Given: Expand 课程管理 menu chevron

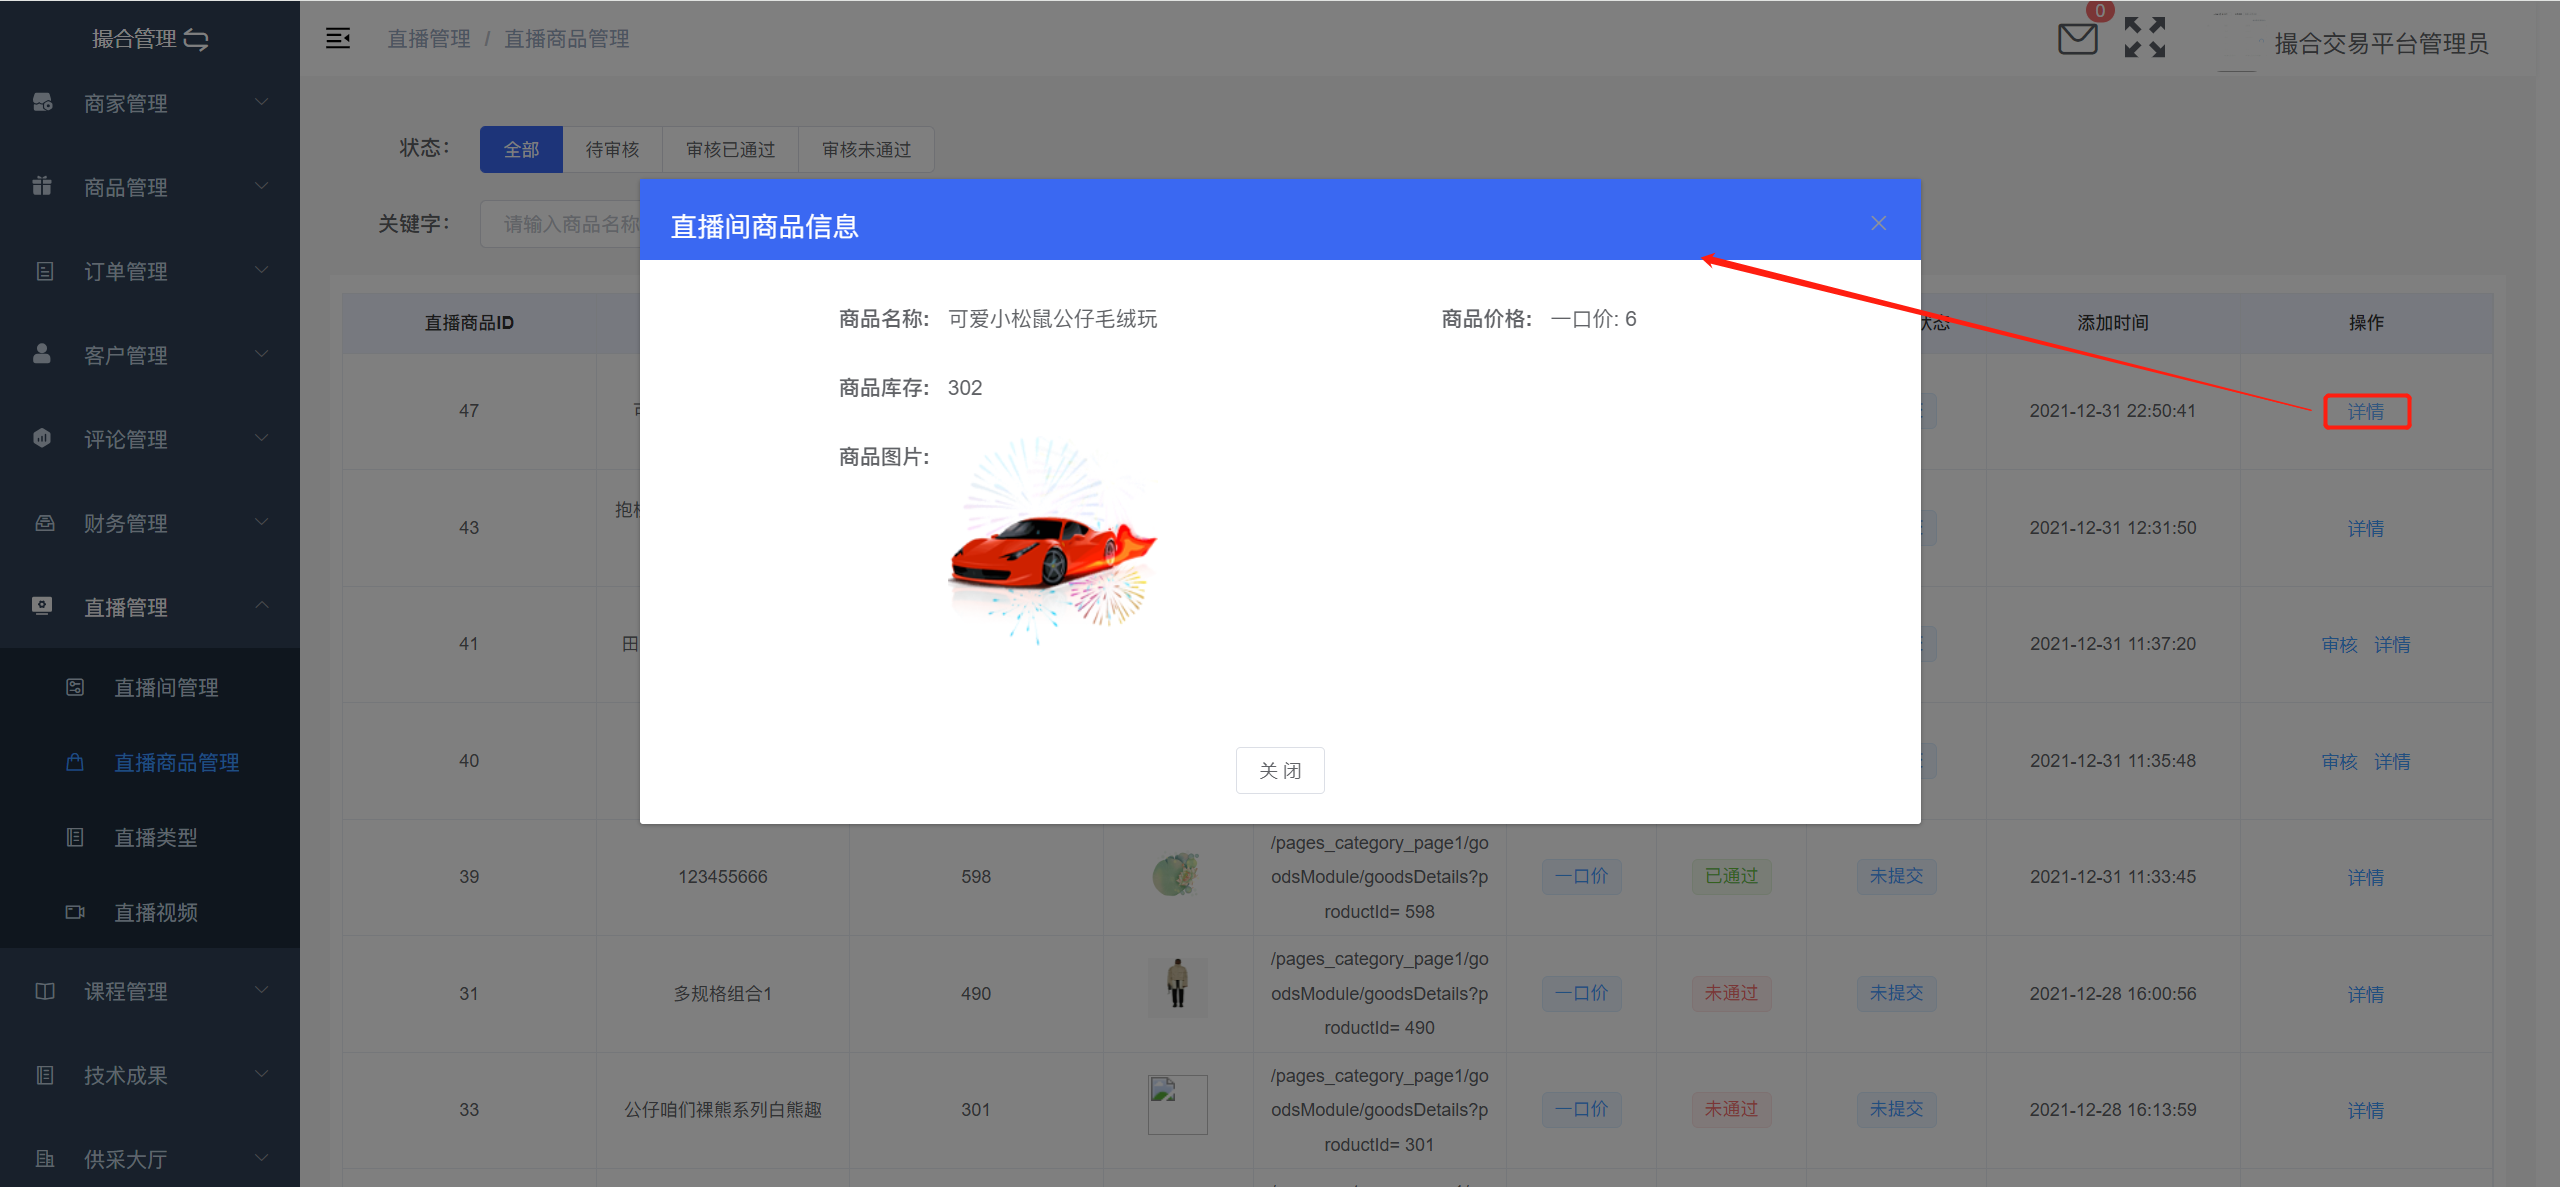Looking at the screenshot, I should coord(261,990).
